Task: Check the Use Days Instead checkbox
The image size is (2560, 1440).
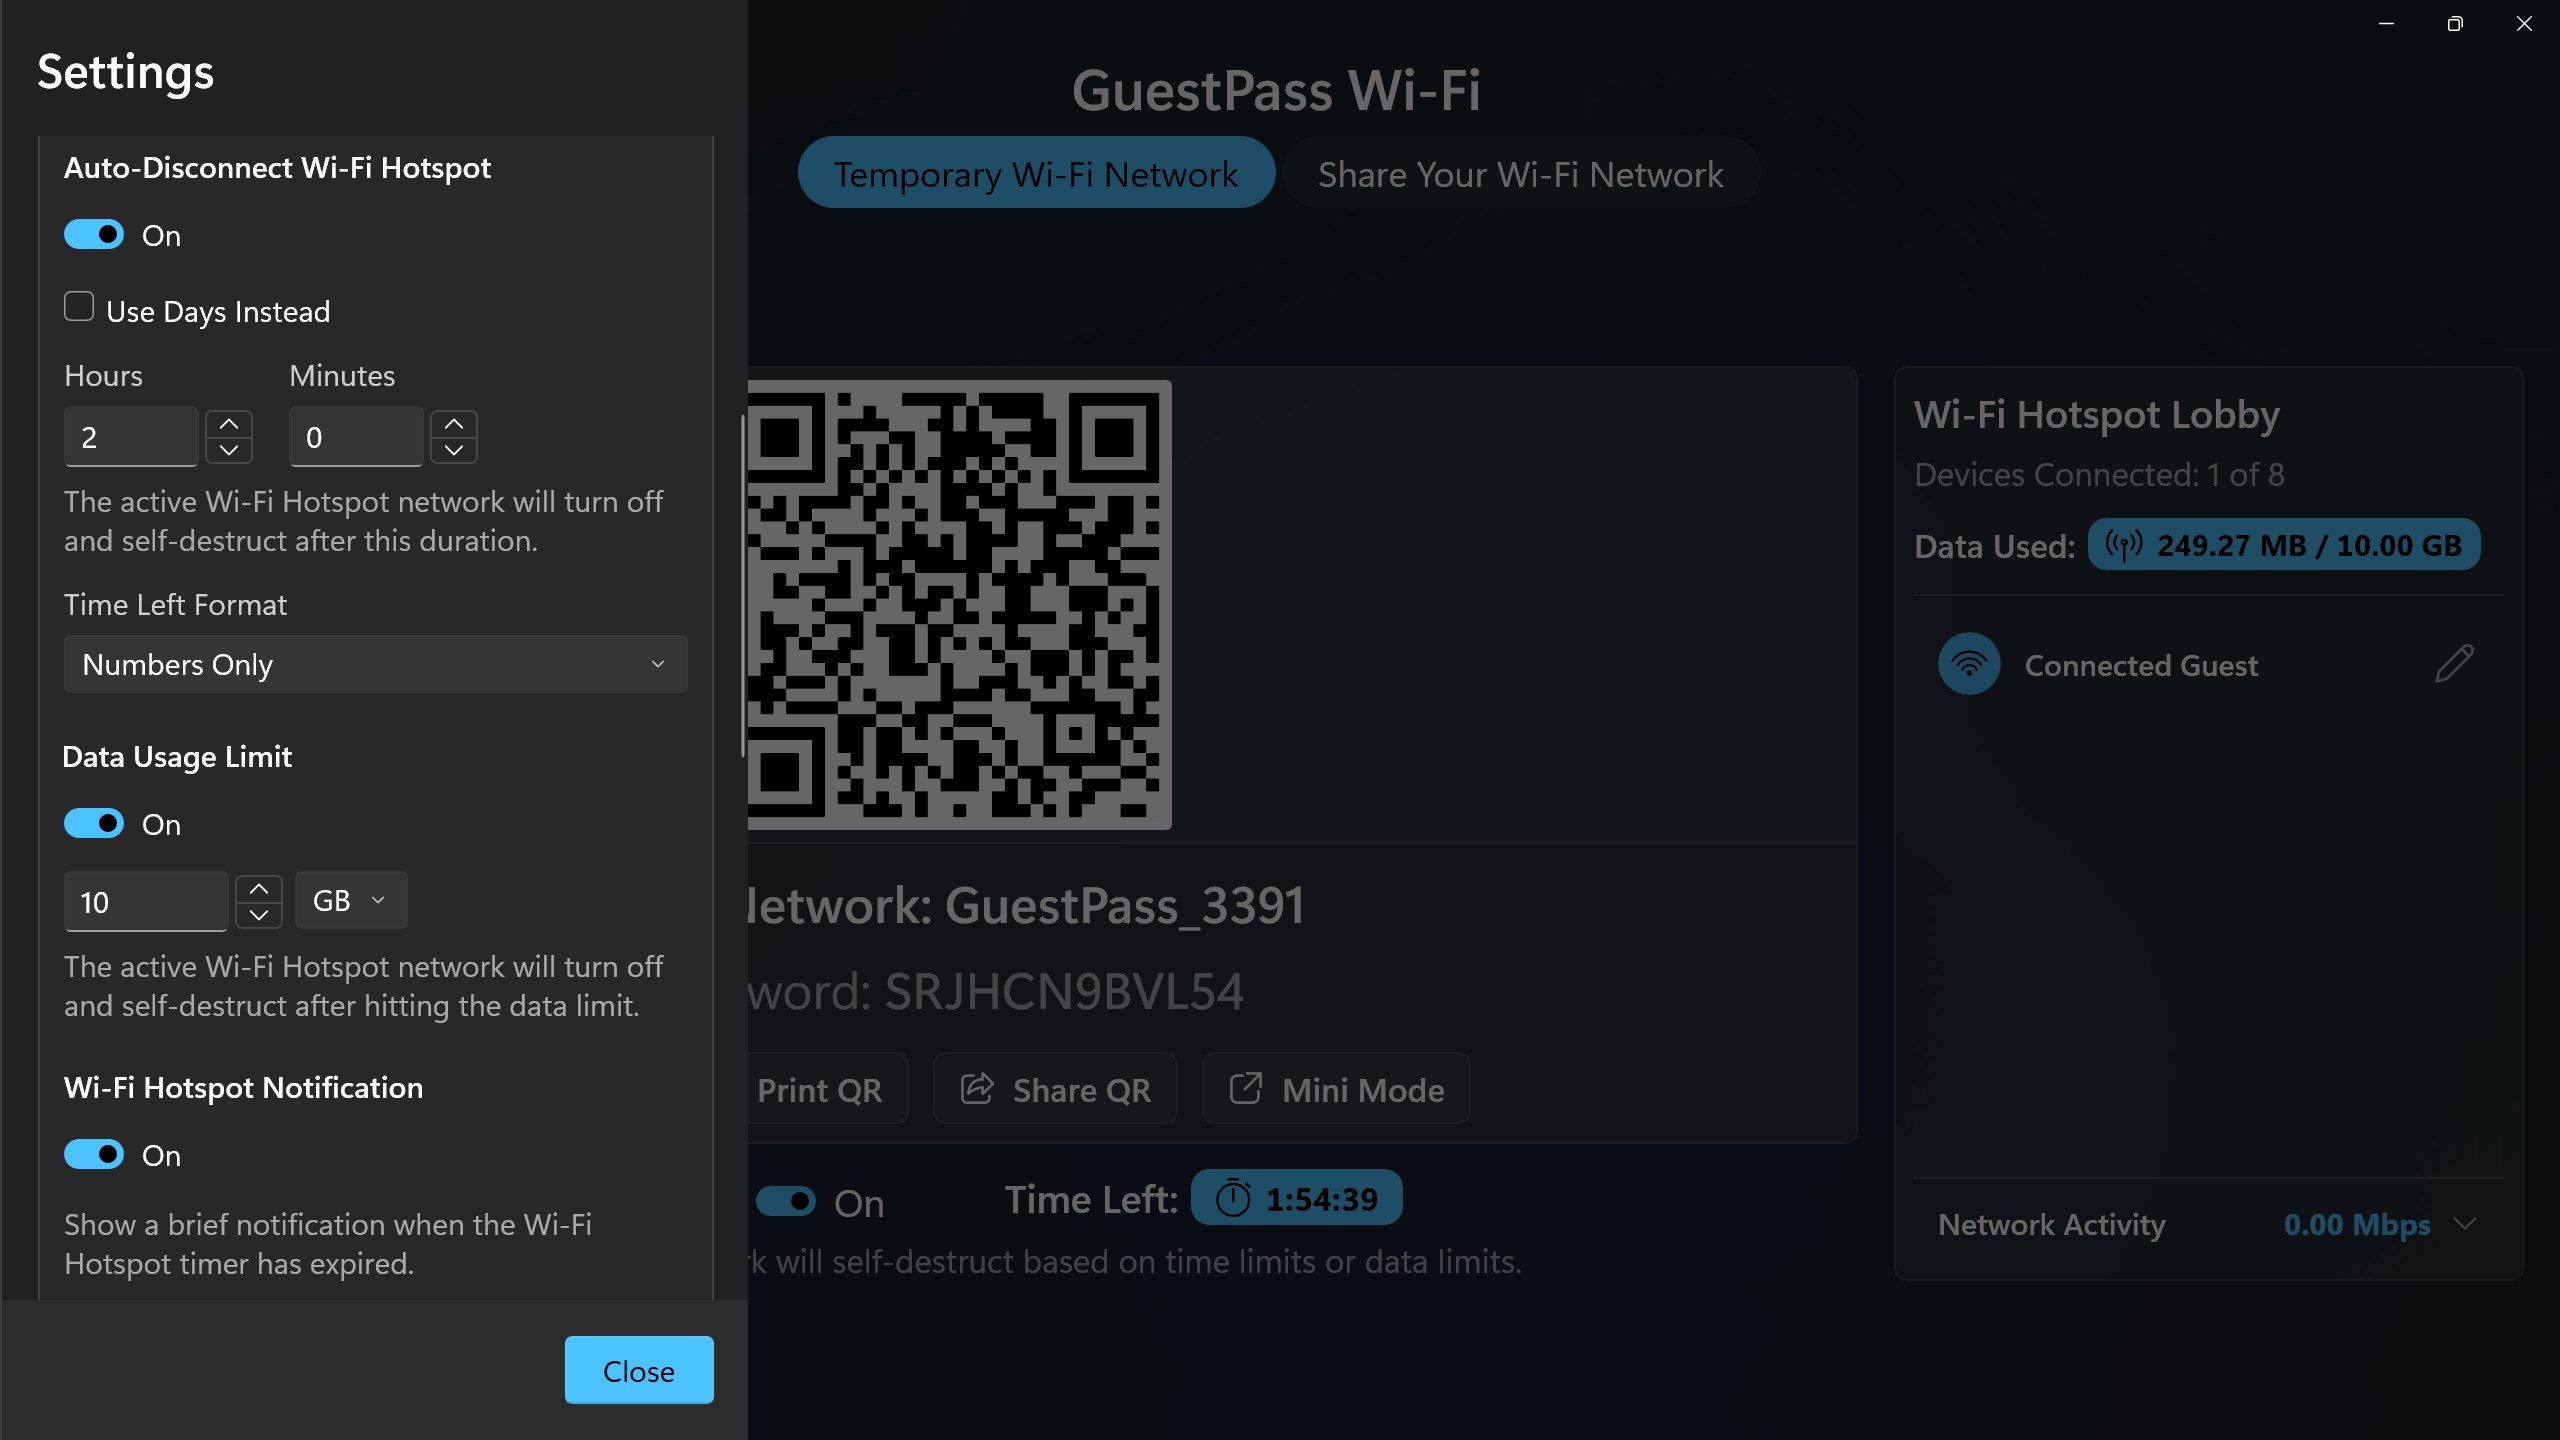Action: tap(79, 306)
